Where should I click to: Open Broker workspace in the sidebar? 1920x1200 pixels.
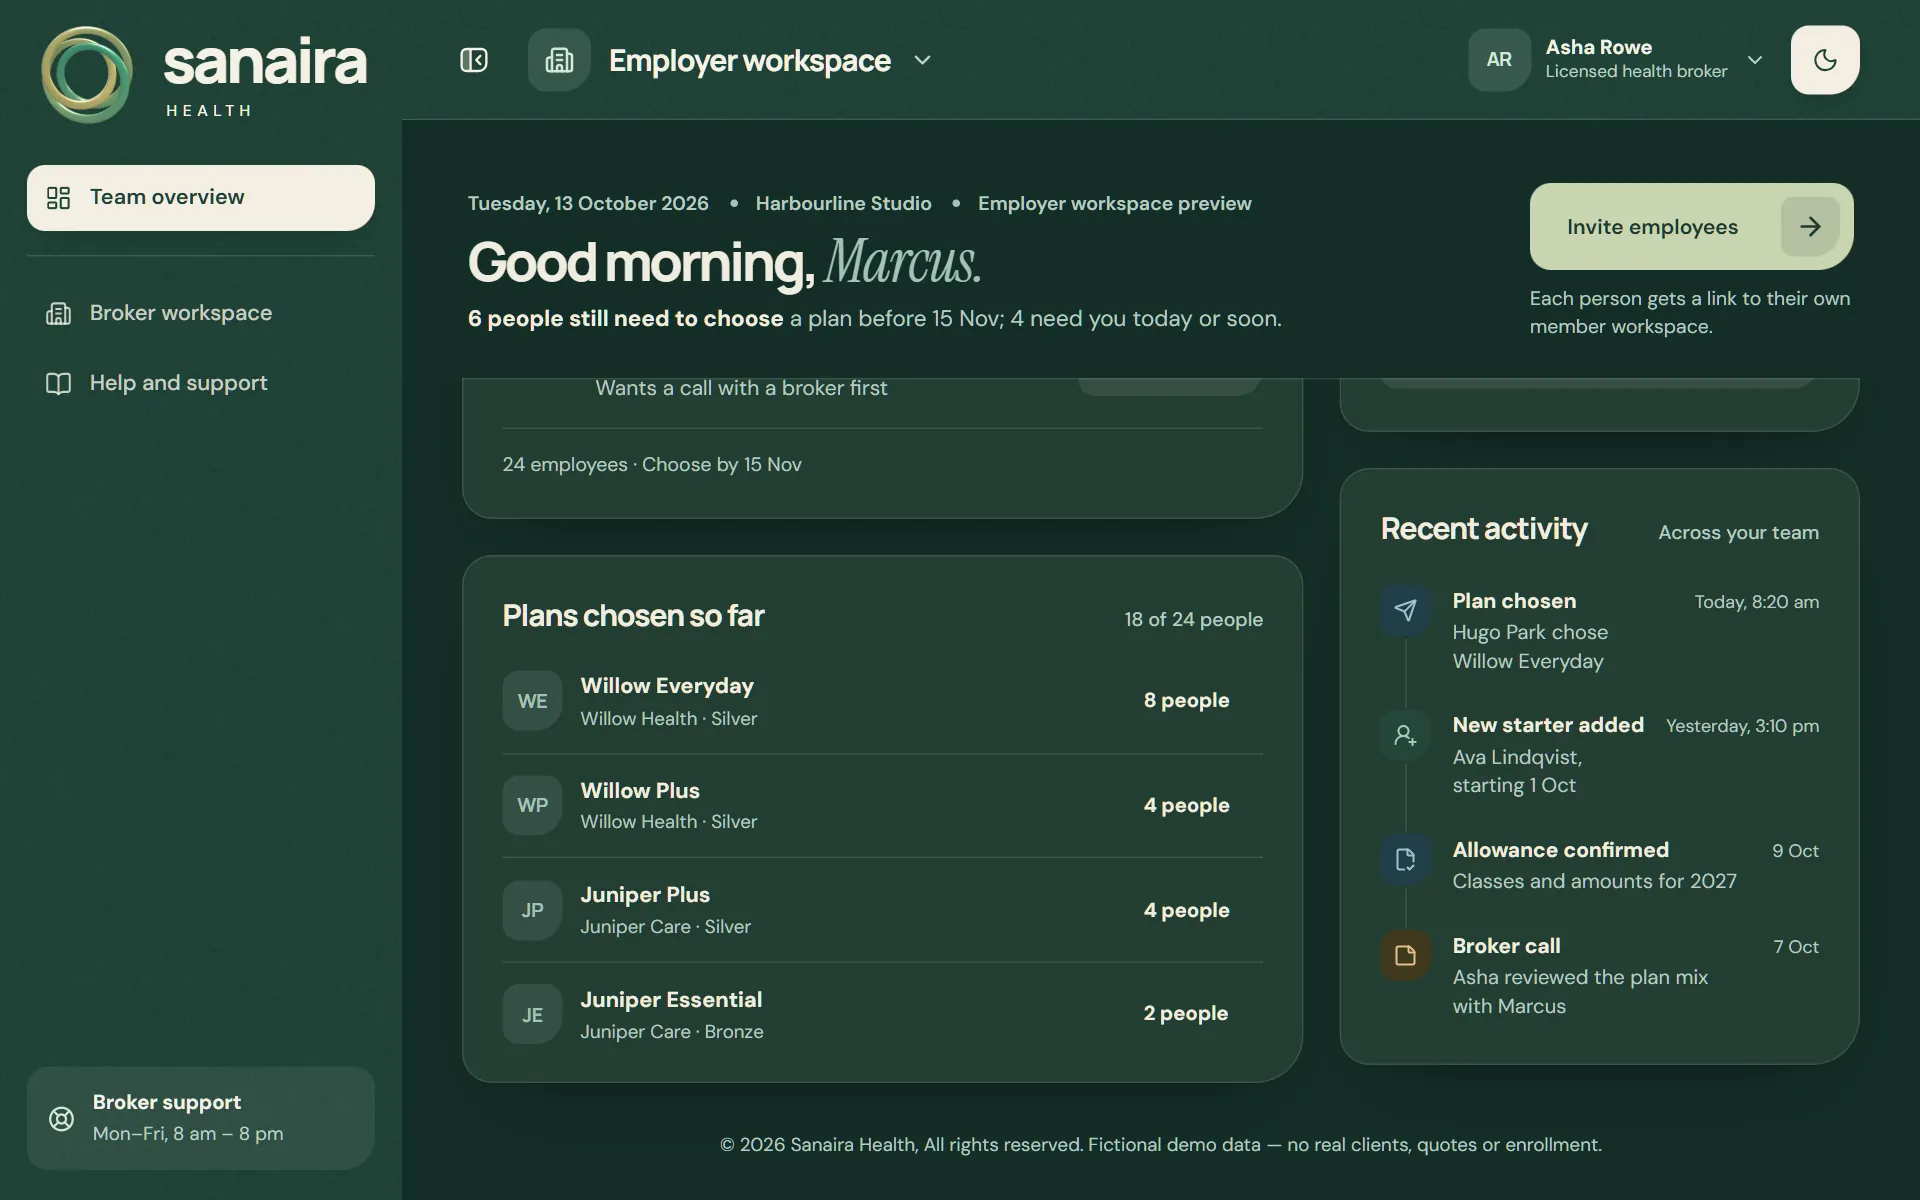201,313
